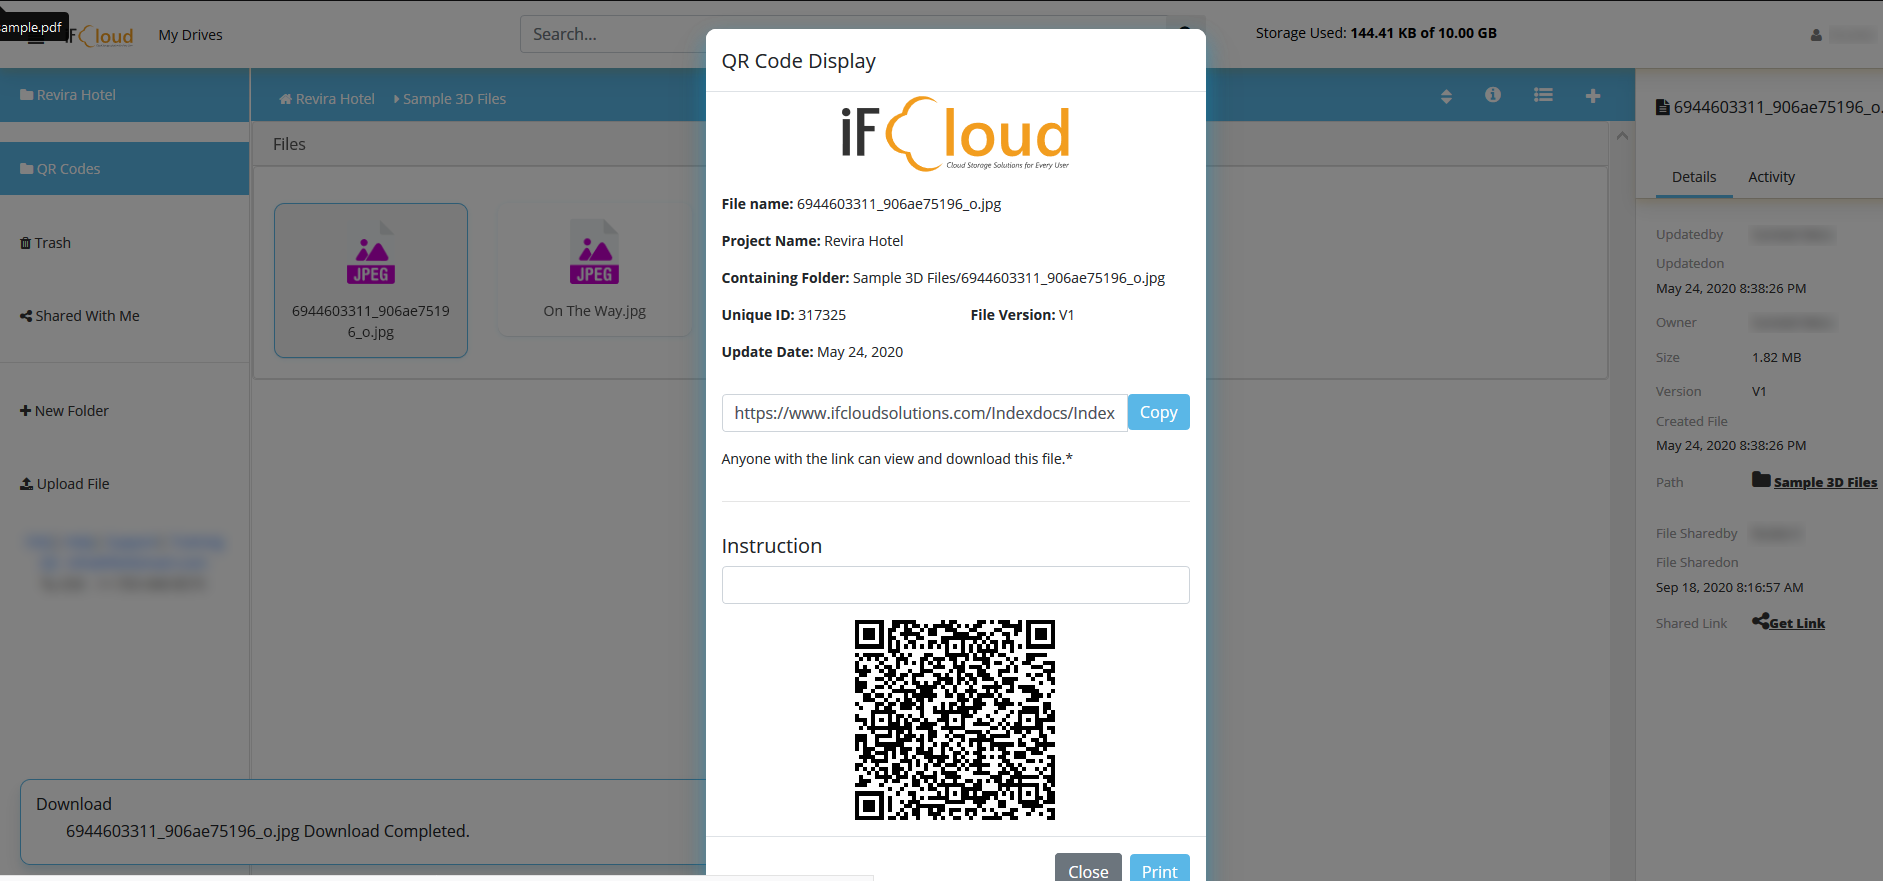Click the Storage Used indicator

point(1376,33)
